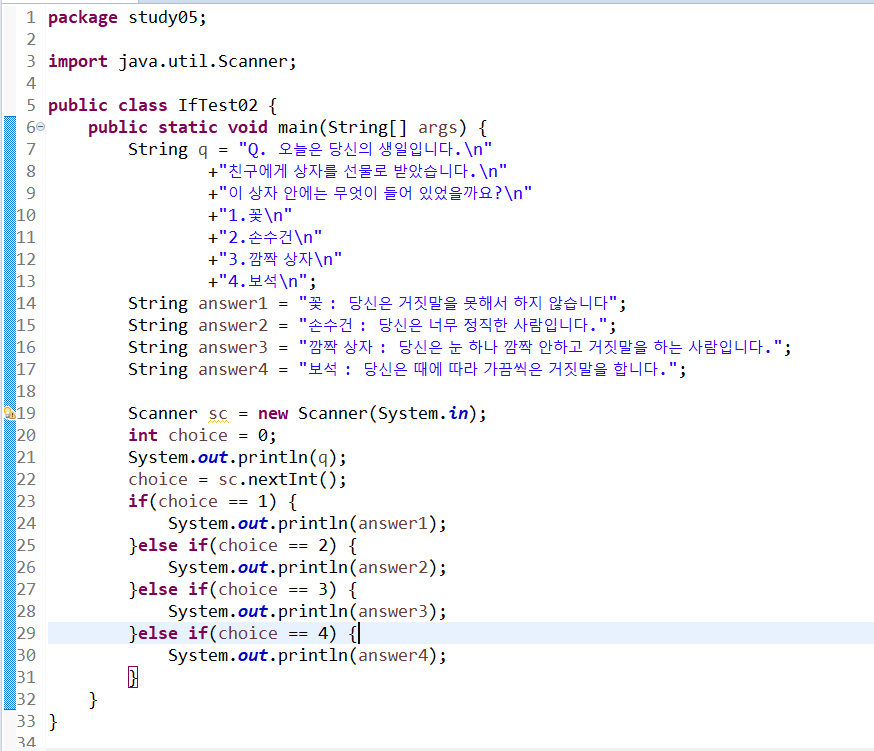Click 'println(q)' call
Image resolution: width=874 pixels, height=751 pixels.
pyautogui.click(x=288, y=458)
